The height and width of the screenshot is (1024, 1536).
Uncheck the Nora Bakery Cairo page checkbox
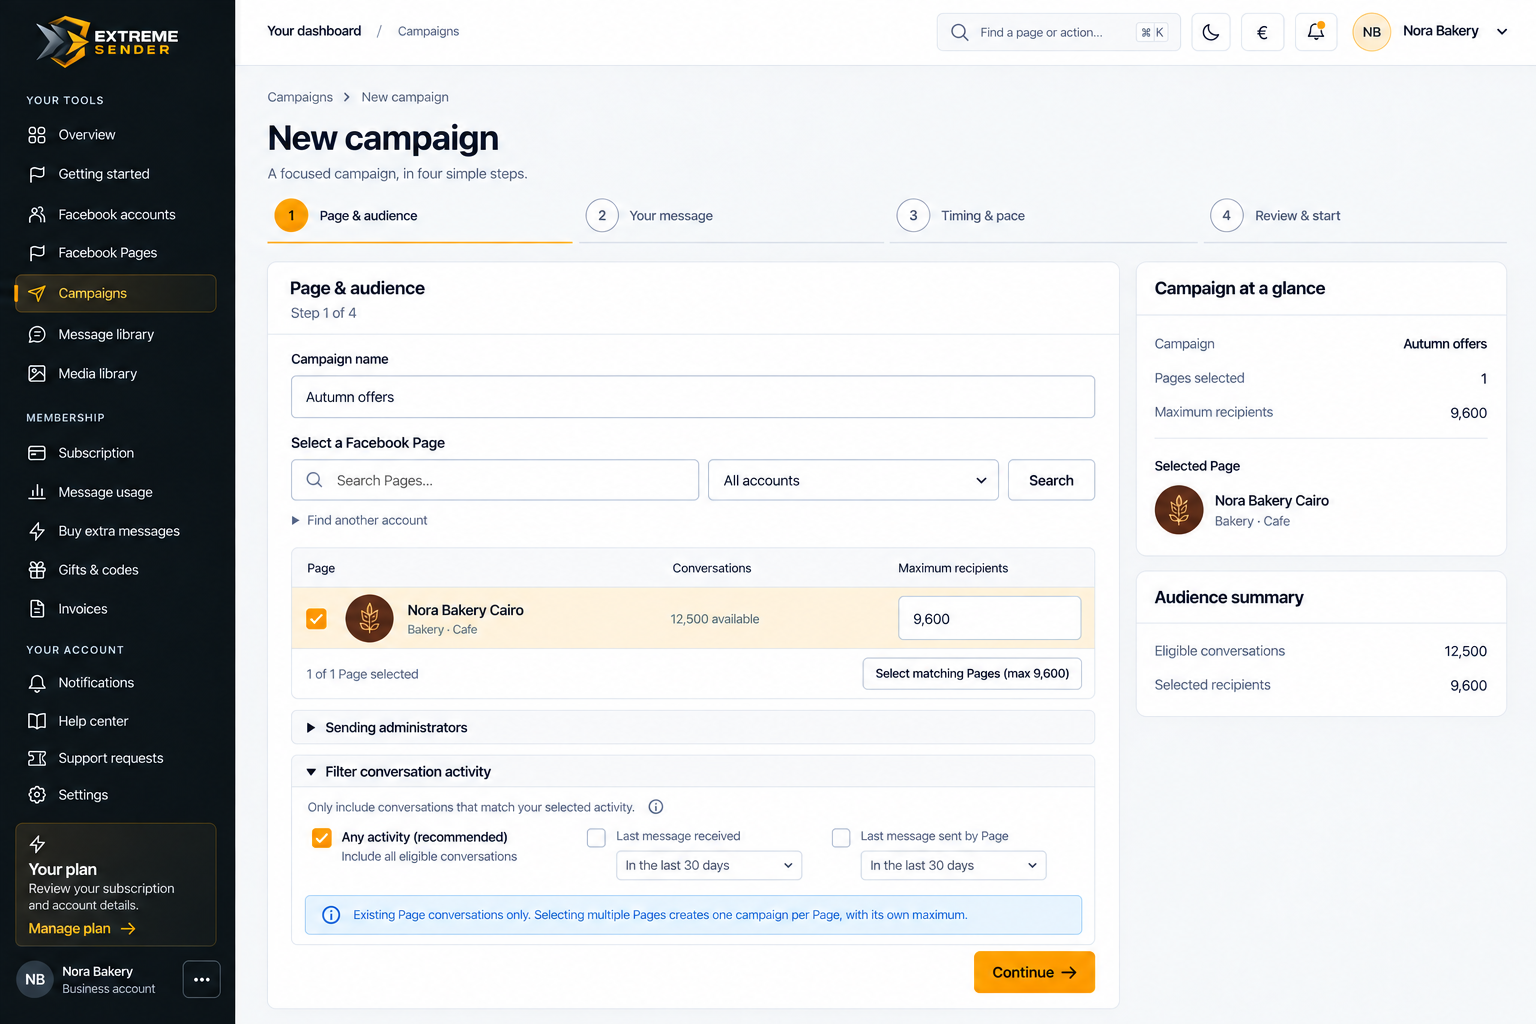(x=316, y=619)
